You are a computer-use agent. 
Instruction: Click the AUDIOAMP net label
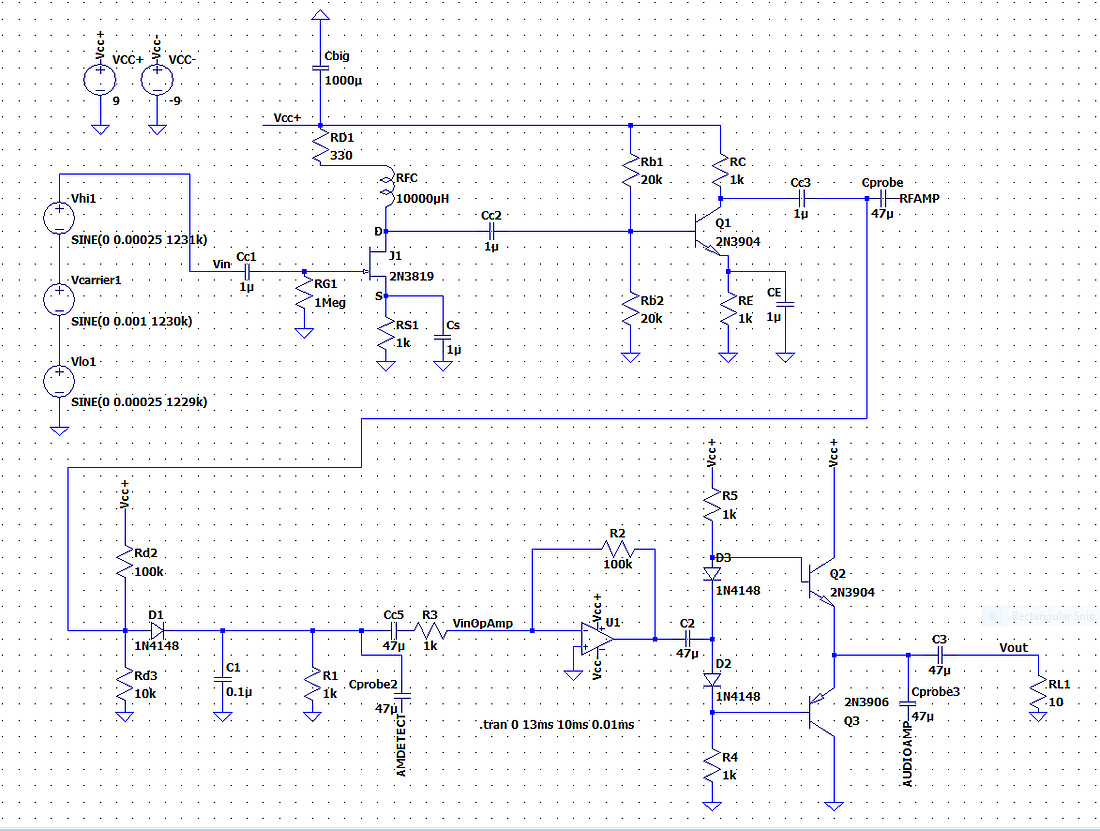tap(908, 756)
